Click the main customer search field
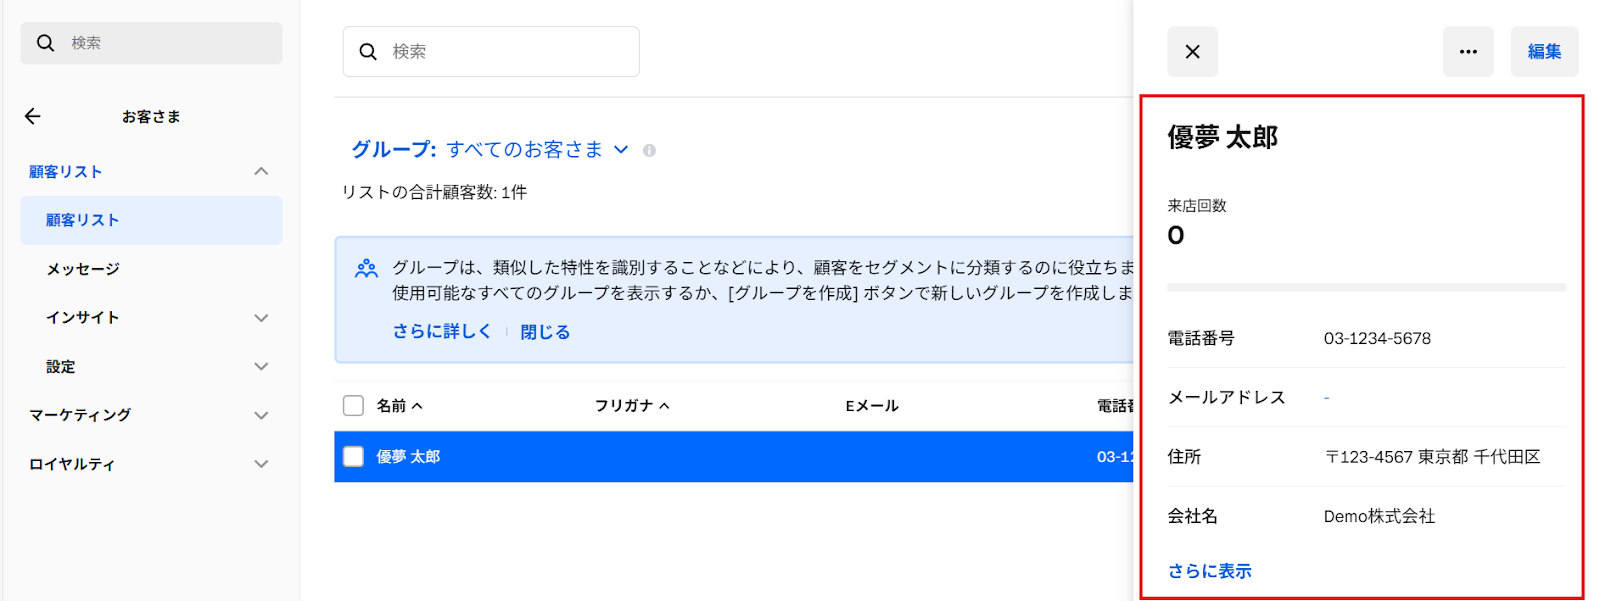The width and height of the screenshot is (1600, 601). tap(505, 52)
